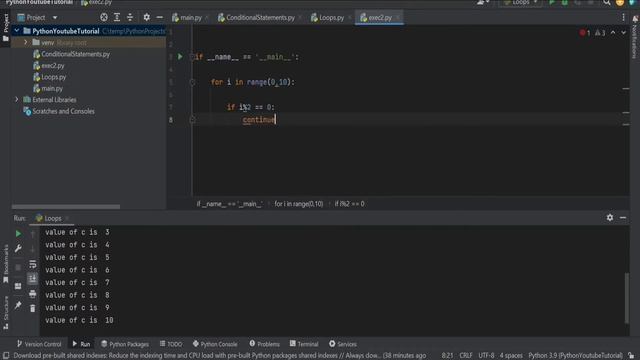The height and width of the screenshot is (360, 640).
Task: Collapse the PythonYoutubeTutorial root folder
Action: pyautogui.click(x=17, y=31)
